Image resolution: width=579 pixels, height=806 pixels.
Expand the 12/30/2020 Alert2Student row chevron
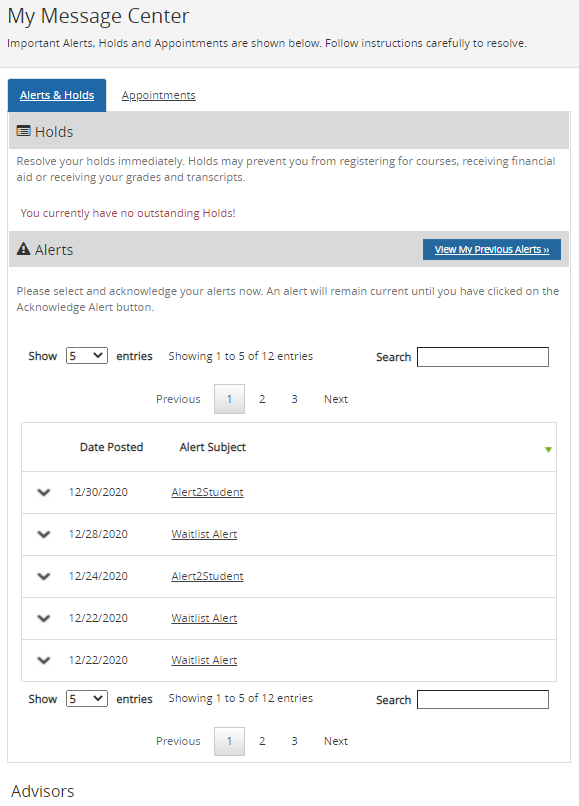44,492
